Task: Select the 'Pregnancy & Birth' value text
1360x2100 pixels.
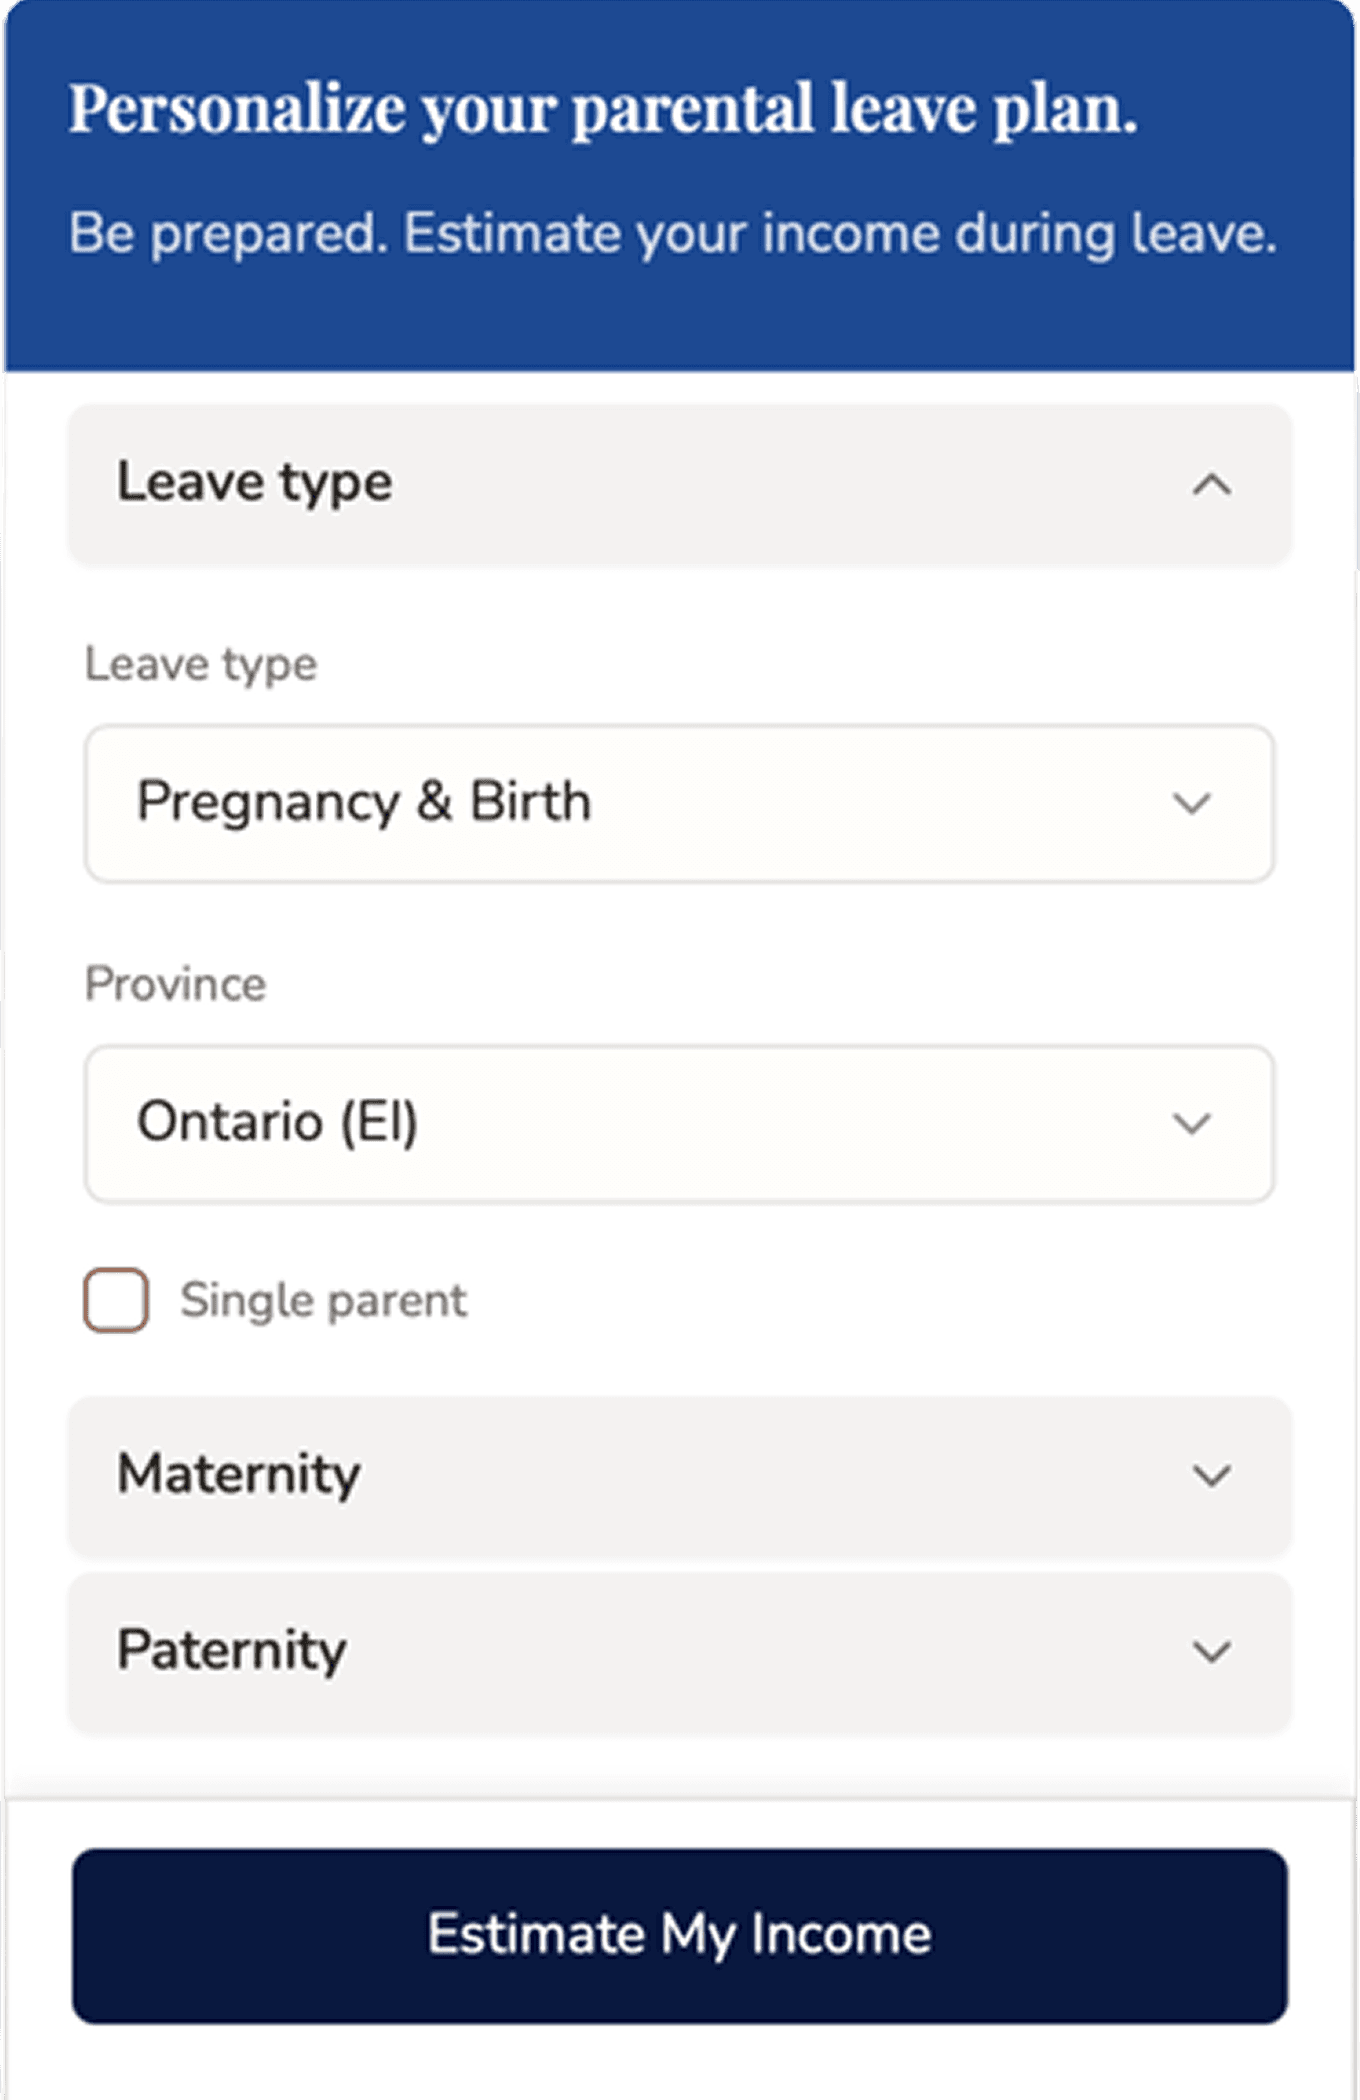Action: coord(364,803)
